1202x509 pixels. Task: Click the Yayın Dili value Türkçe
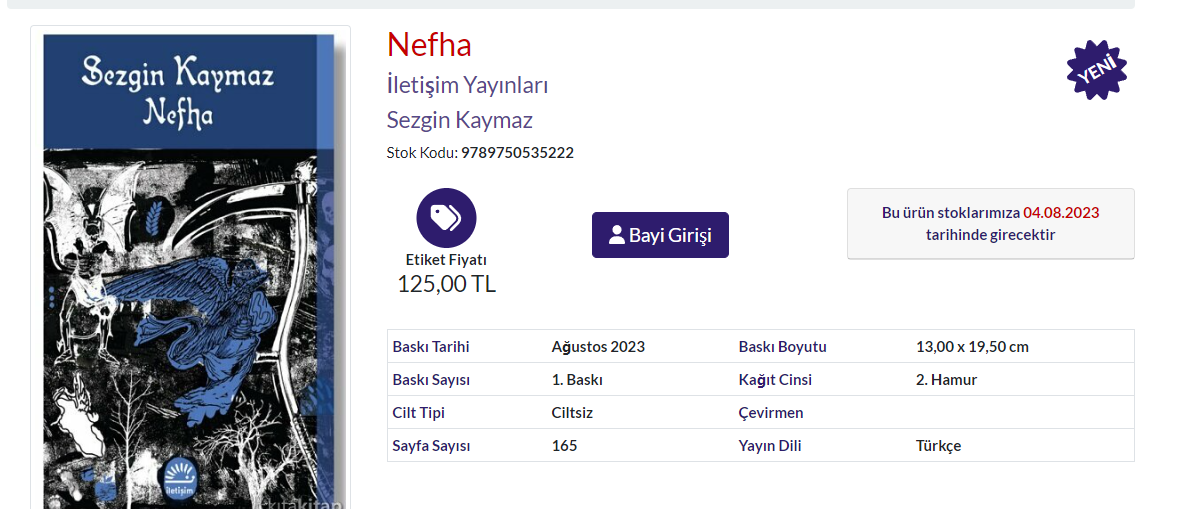click(938, 446)
